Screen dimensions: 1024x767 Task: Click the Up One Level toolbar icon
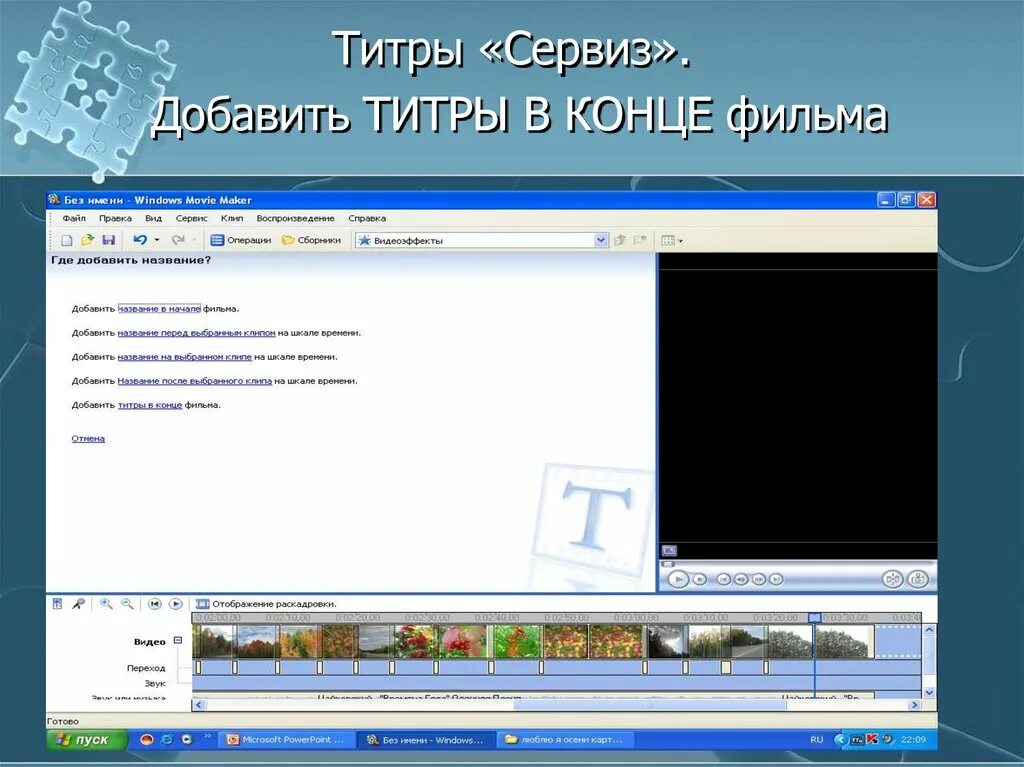[620, 240]
